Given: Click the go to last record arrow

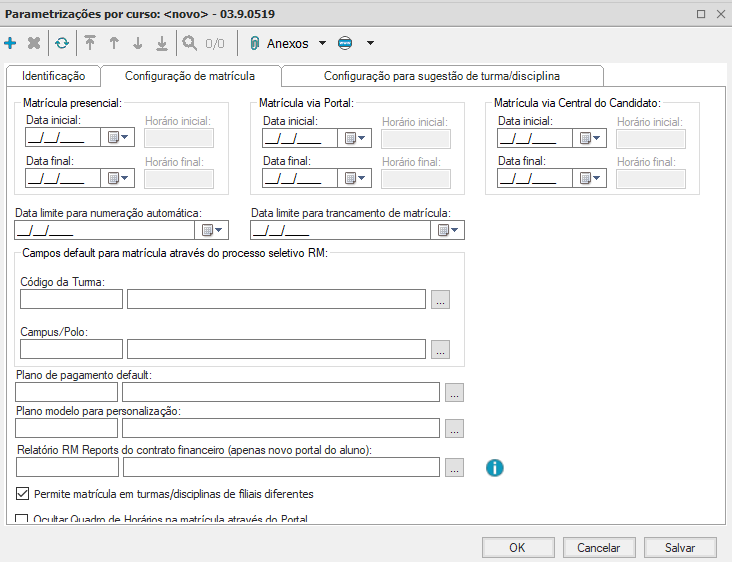Looking at the screenshot, I should coord(162,44).
